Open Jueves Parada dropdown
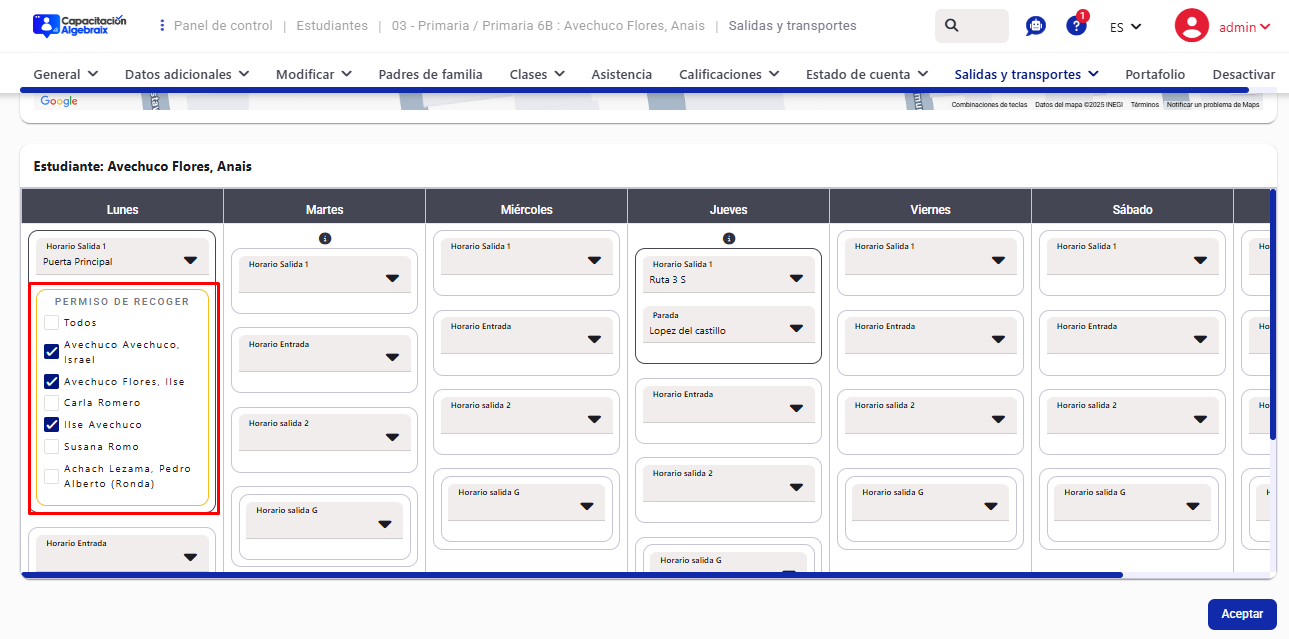This screenshot has height=639, width=1289. click(x=796, y=328)
